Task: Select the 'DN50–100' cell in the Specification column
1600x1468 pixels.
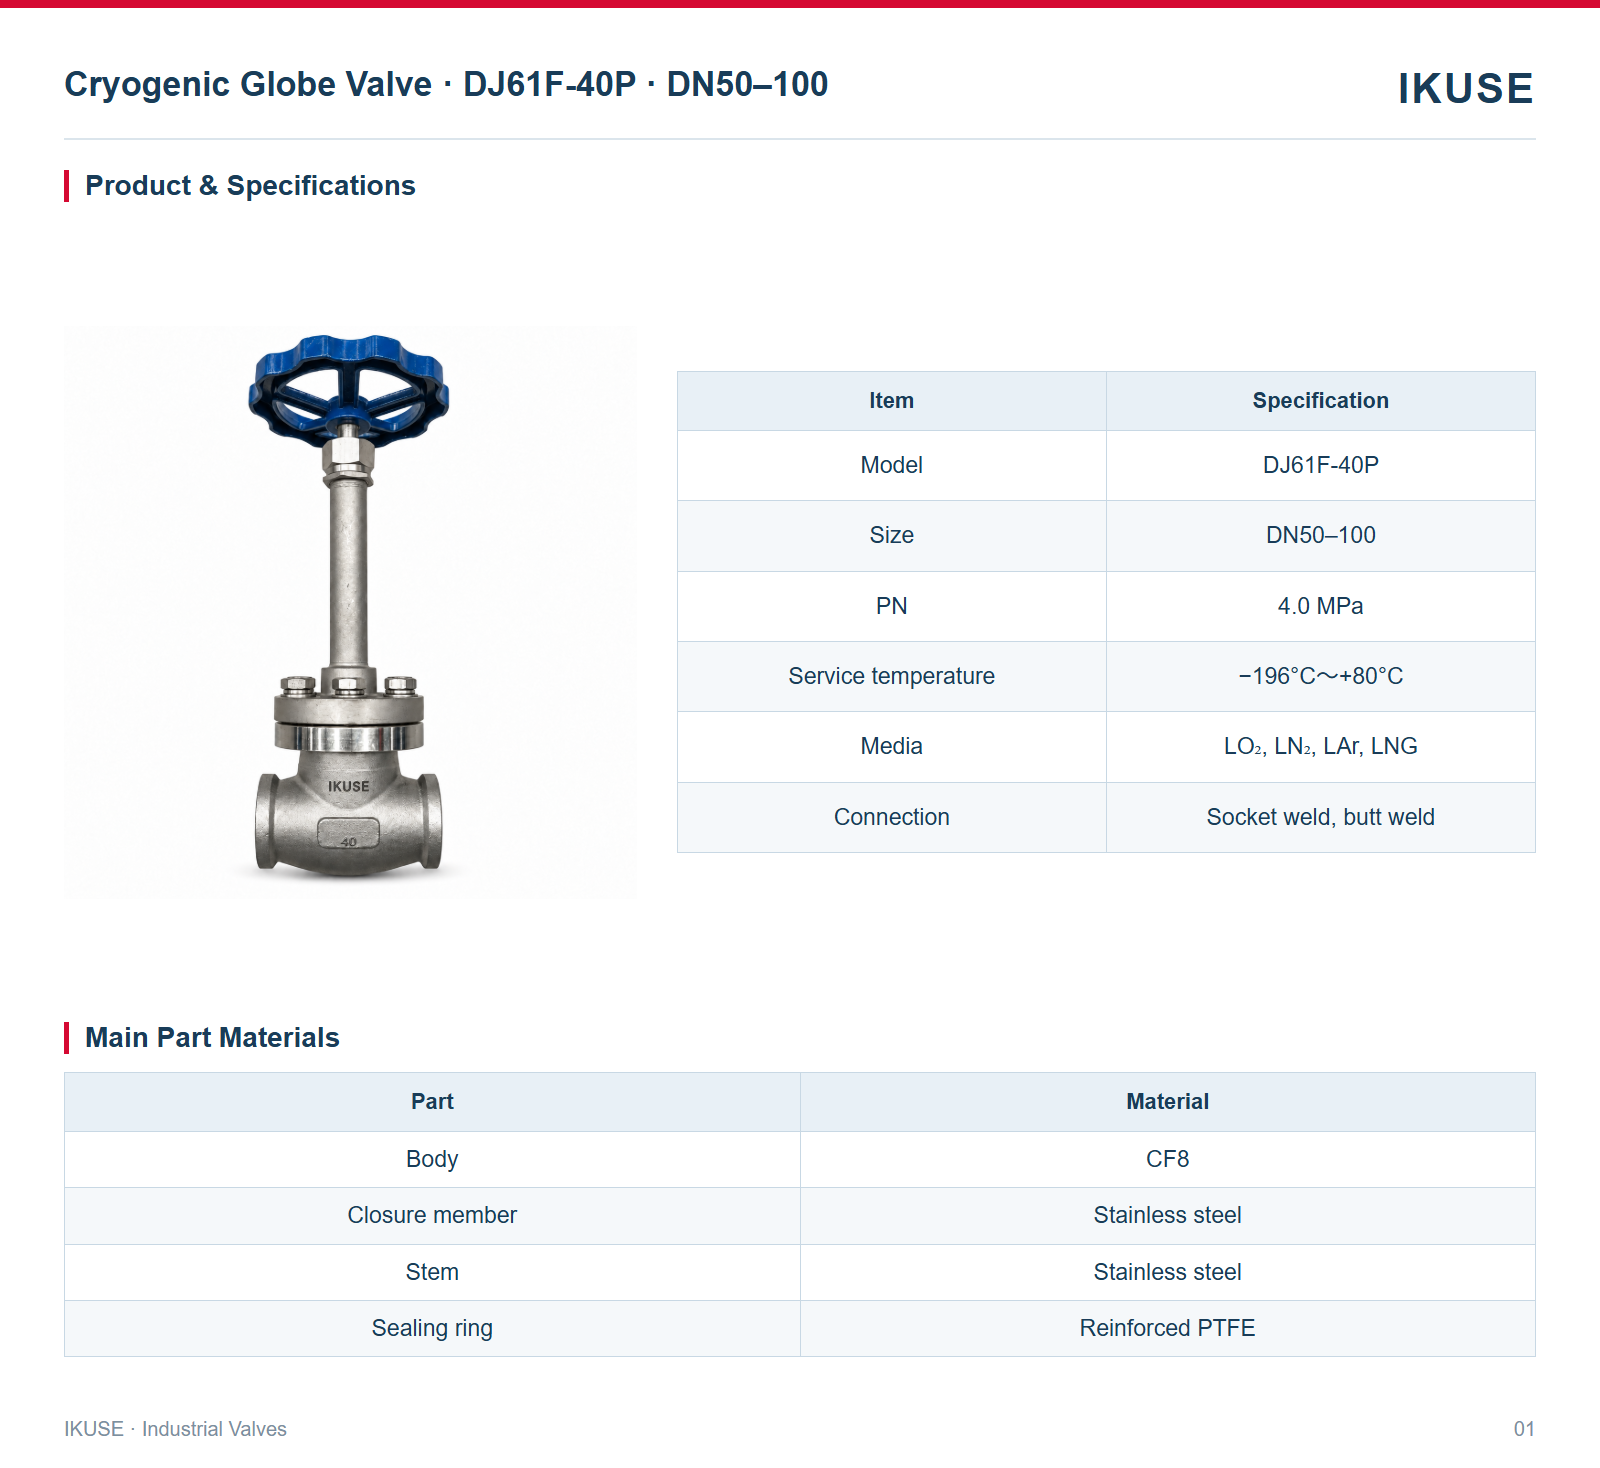Action: 1320,535
